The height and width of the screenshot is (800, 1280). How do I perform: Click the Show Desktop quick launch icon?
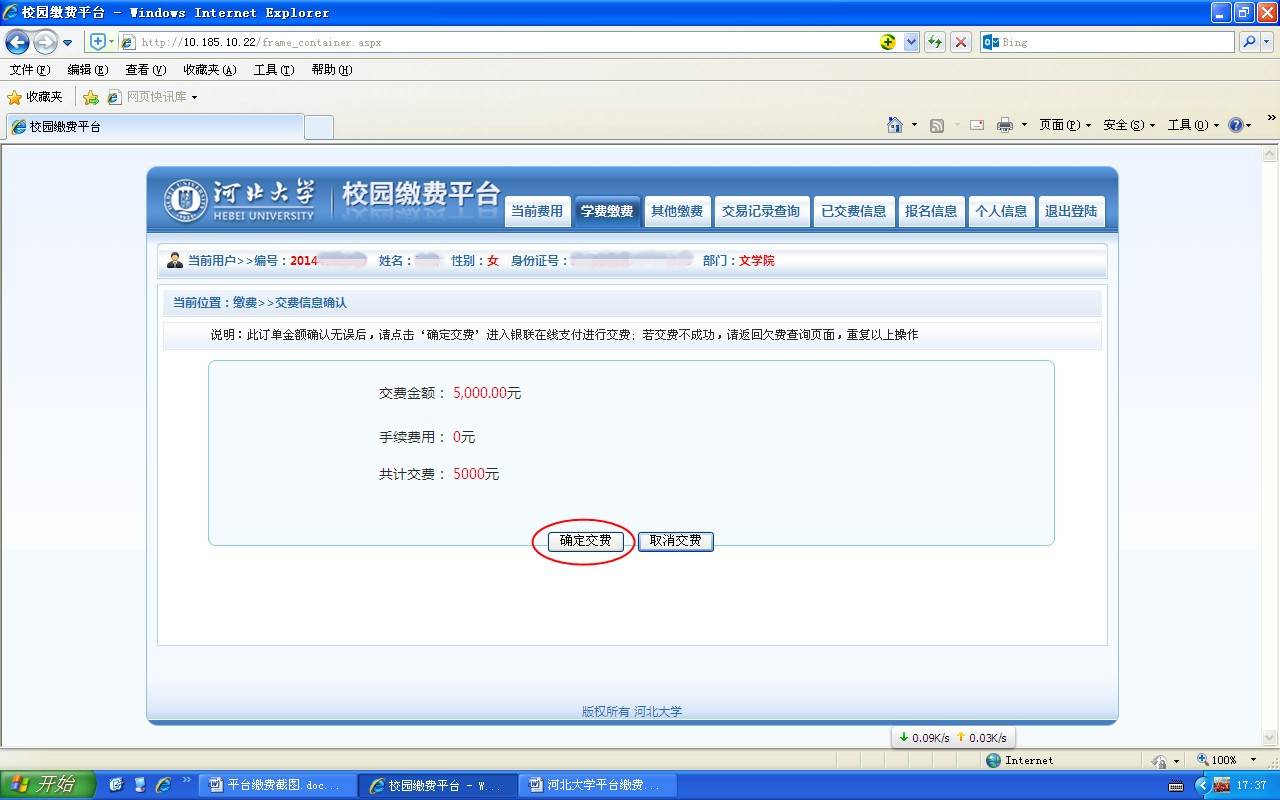(116, 785)
